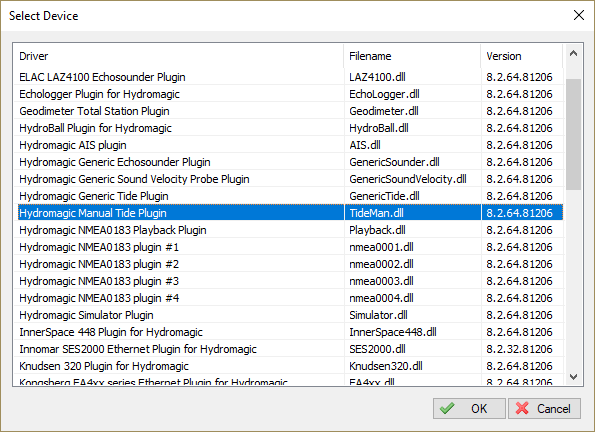Select Hydromagic NMEA0183 plugin #1
Viewport: 595px width, 432px height.
point(99,247)
